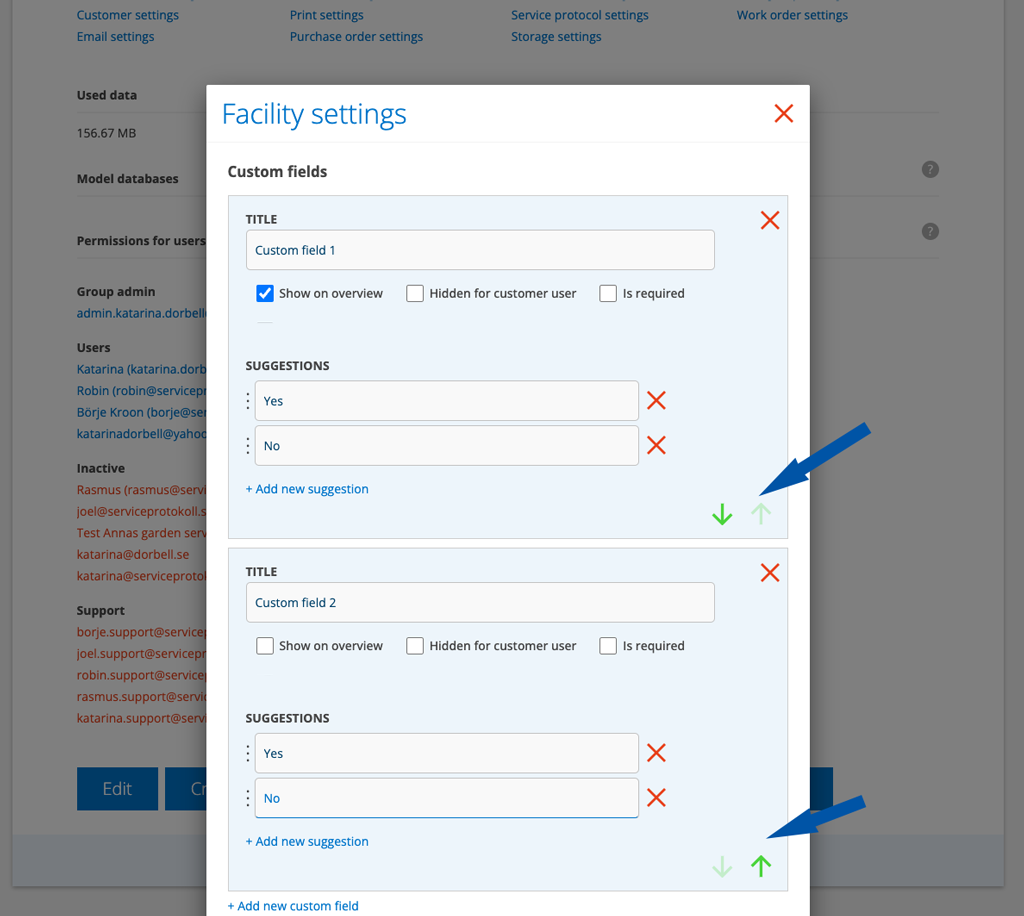The image size is (1024, 916).
Task: Open Work order settings link
Action: click(x=792, y=15)
